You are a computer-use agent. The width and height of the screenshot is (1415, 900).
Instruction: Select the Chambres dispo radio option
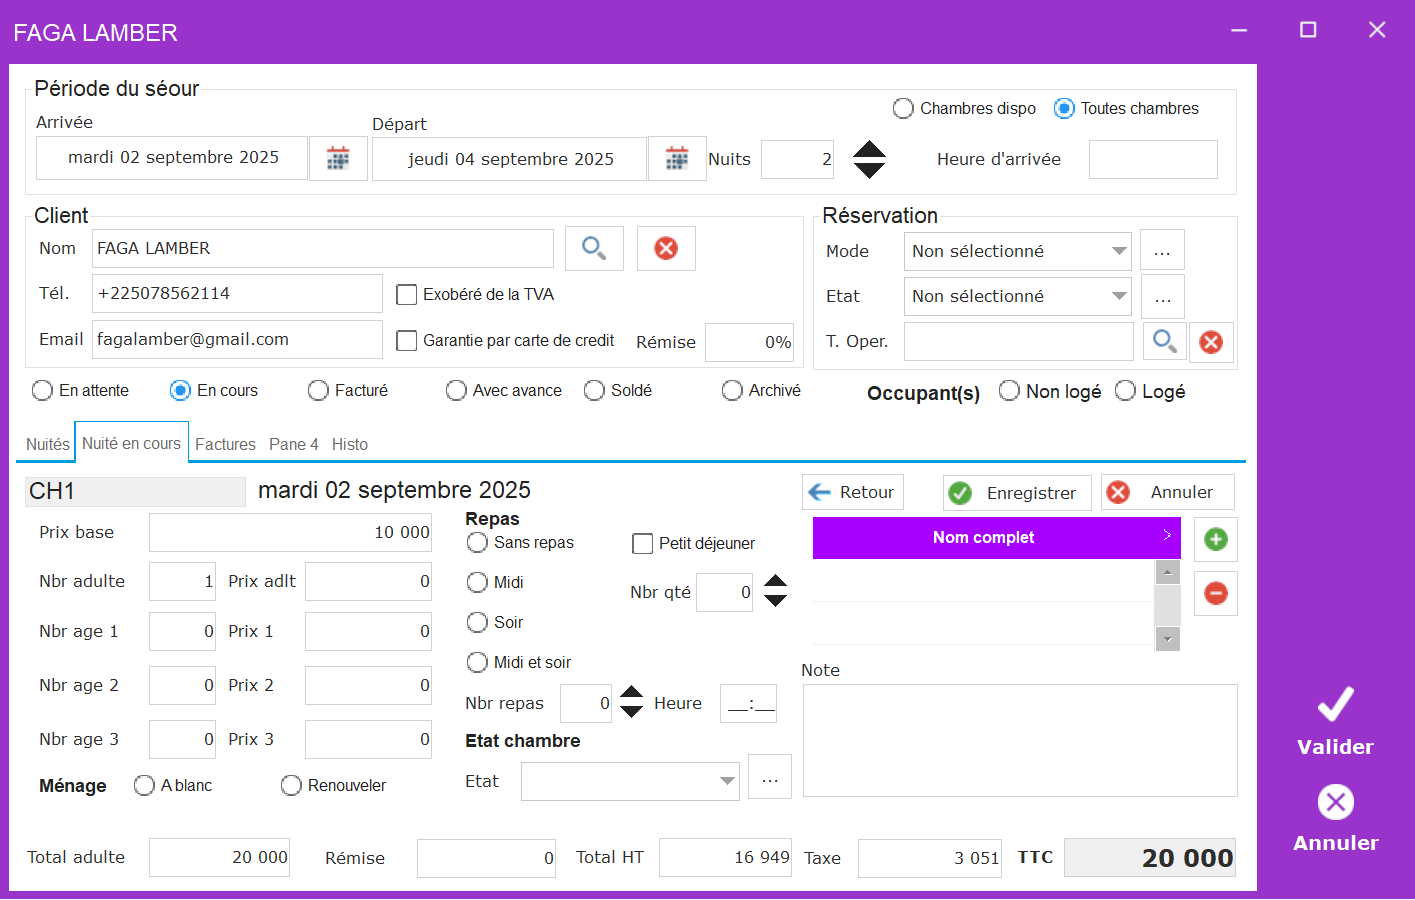(x=903, y=109)
